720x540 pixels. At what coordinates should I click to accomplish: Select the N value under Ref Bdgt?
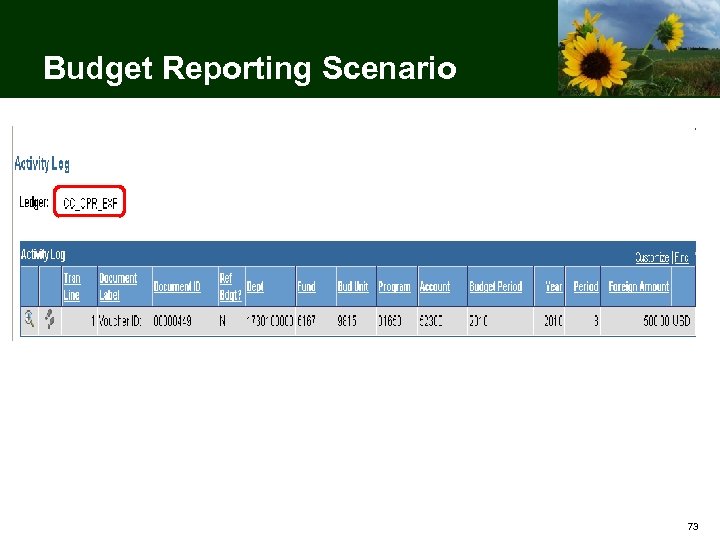(x=223, y=321)
